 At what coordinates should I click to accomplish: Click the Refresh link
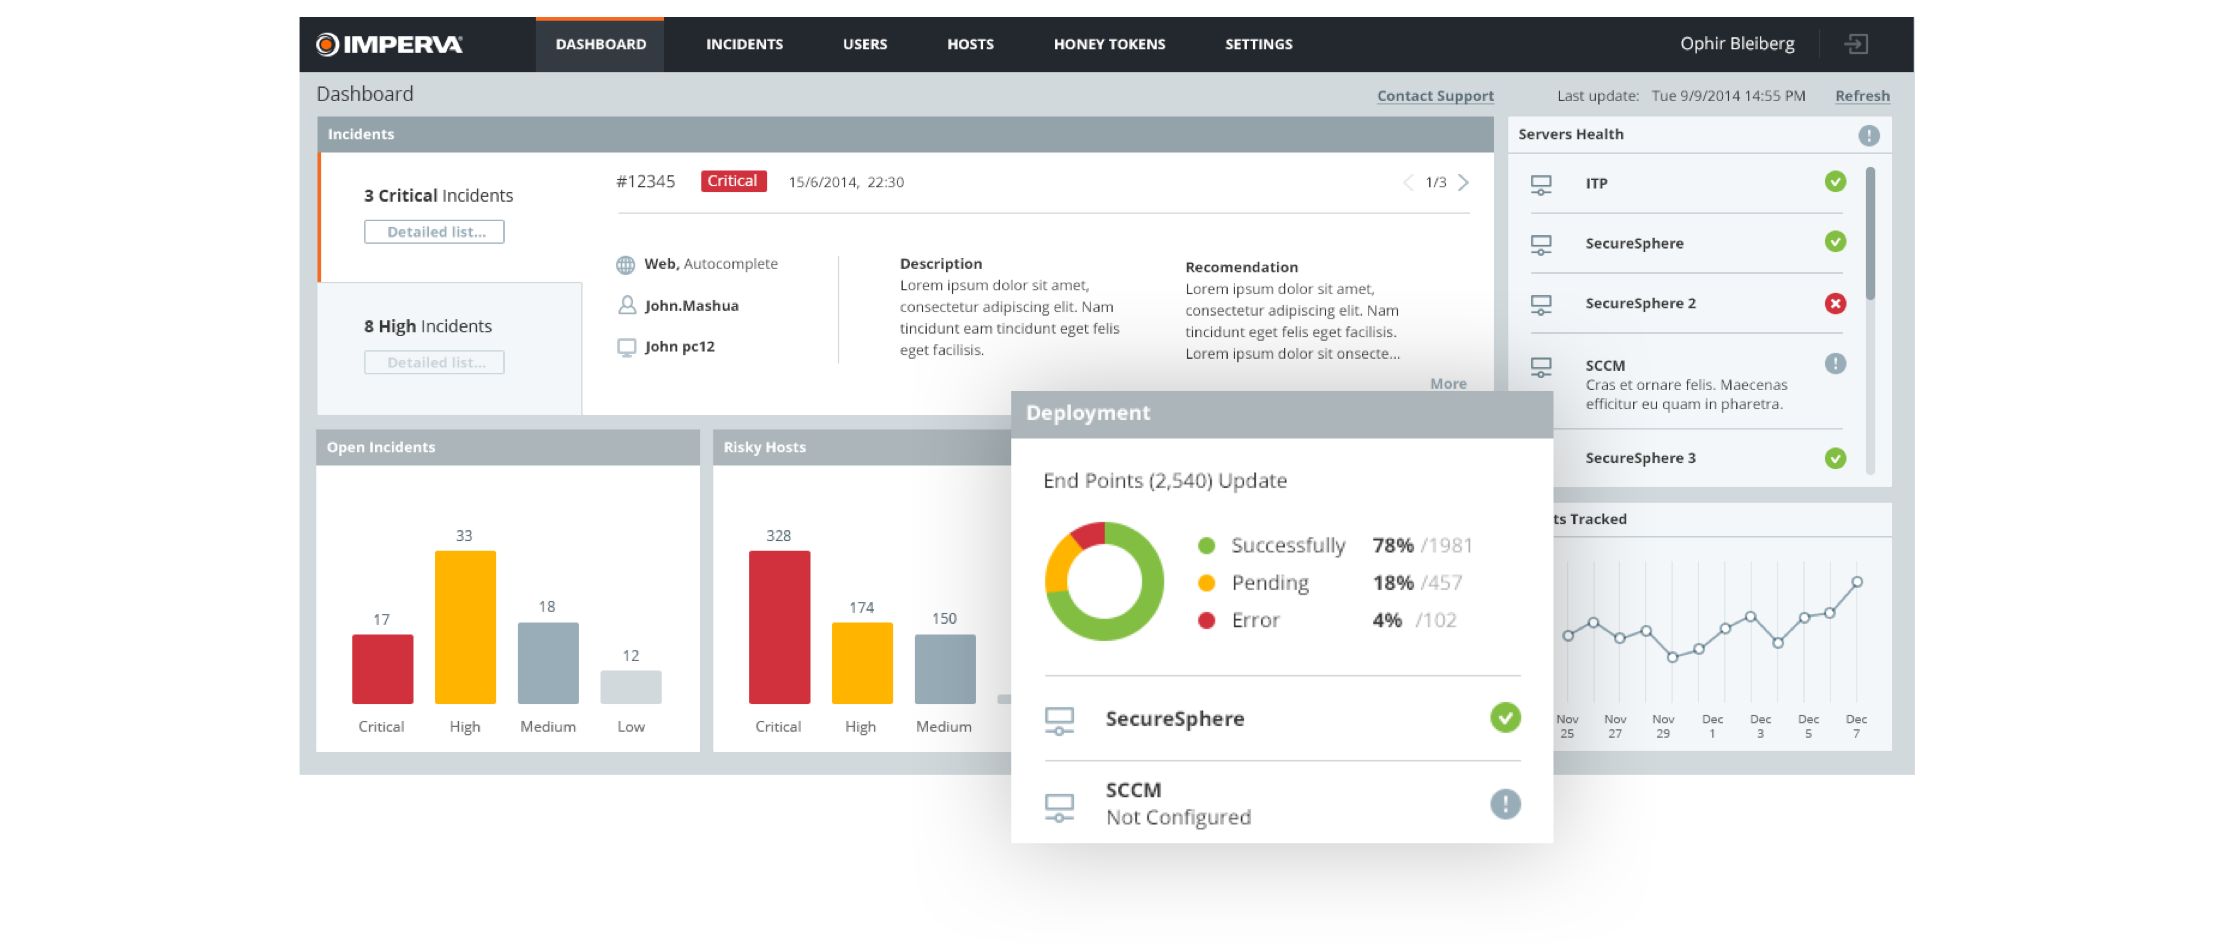click(1862, 96)
